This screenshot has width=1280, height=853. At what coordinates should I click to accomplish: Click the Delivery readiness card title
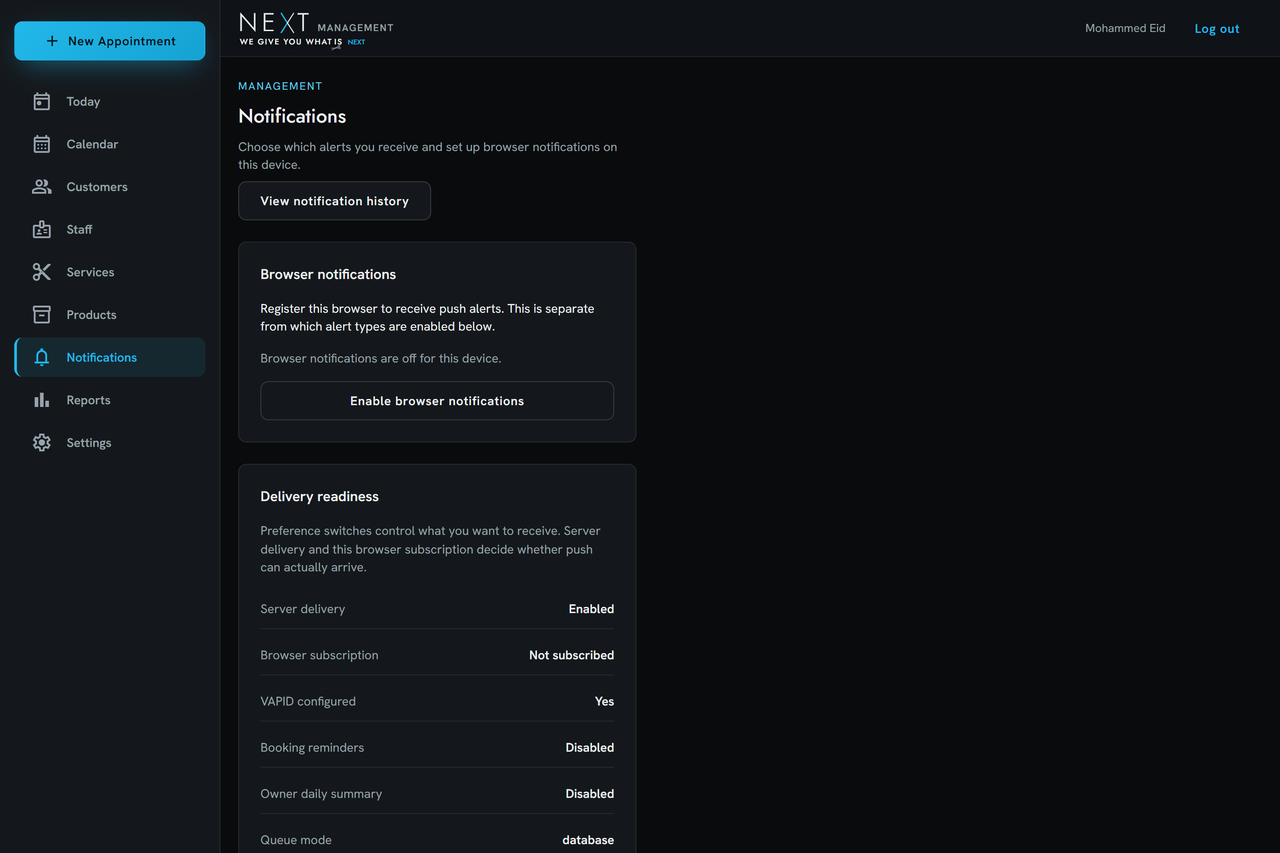pyautogui.click(x=319, y=496)
